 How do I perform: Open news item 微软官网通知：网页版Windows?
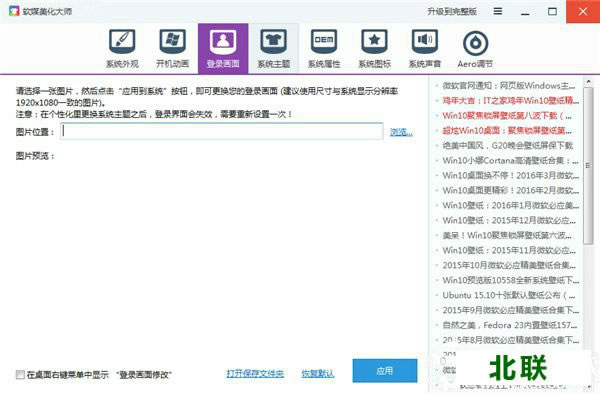tap(509, 86)
